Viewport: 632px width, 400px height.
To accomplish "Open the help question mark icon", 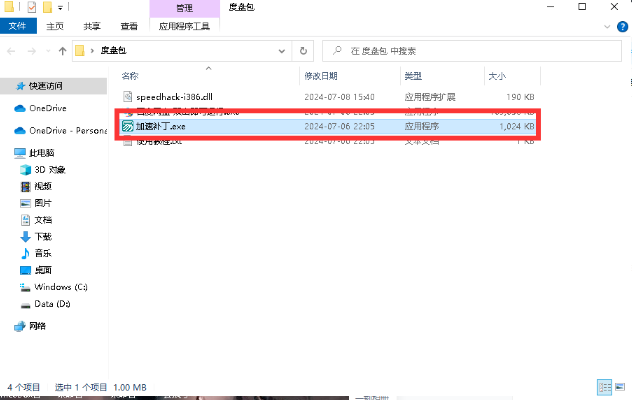I will (622, 28).
